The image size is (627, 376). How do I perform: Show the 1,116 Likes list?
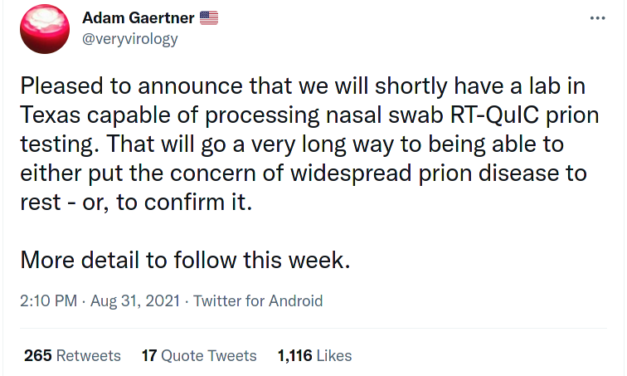click(x=315, y=356)
